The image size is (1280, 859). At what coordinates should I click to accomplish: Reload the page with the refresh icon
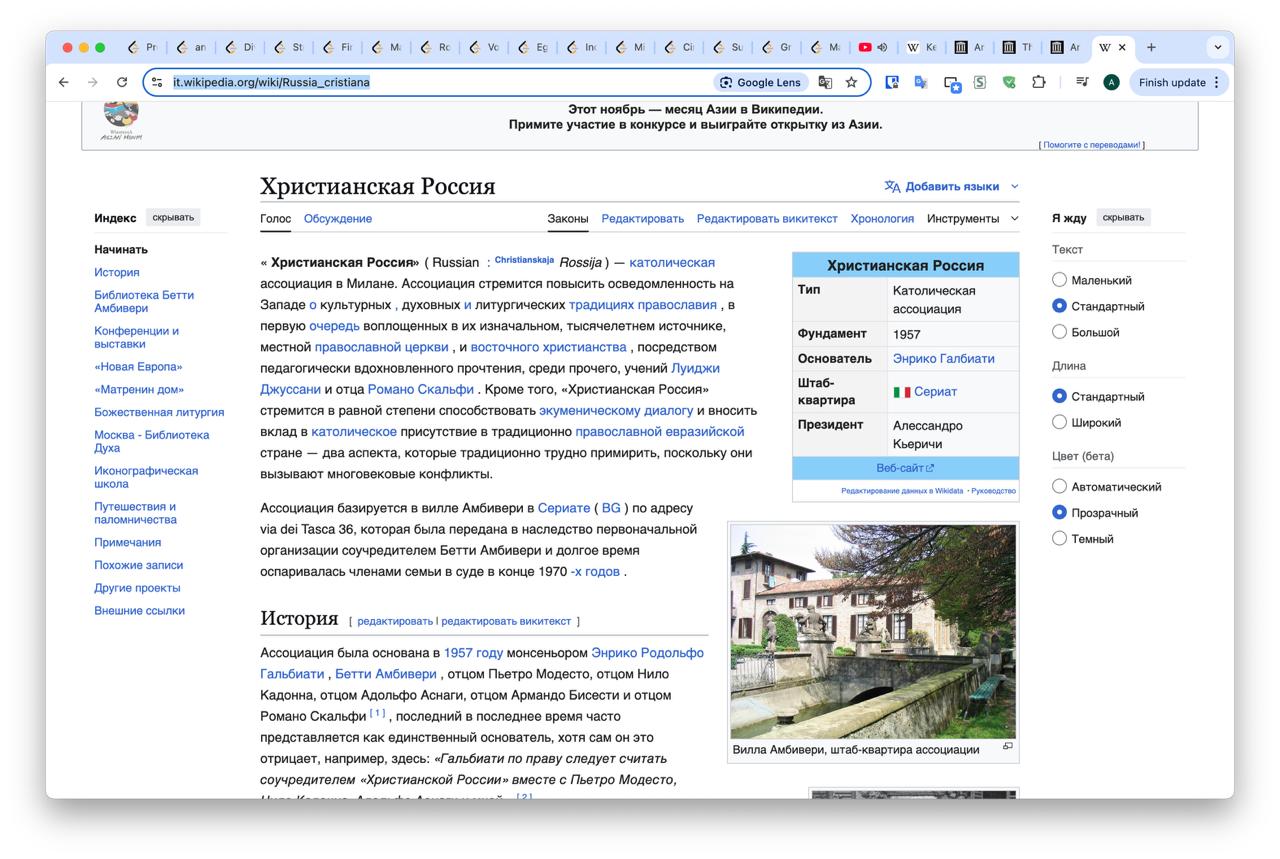click(122, 82)
